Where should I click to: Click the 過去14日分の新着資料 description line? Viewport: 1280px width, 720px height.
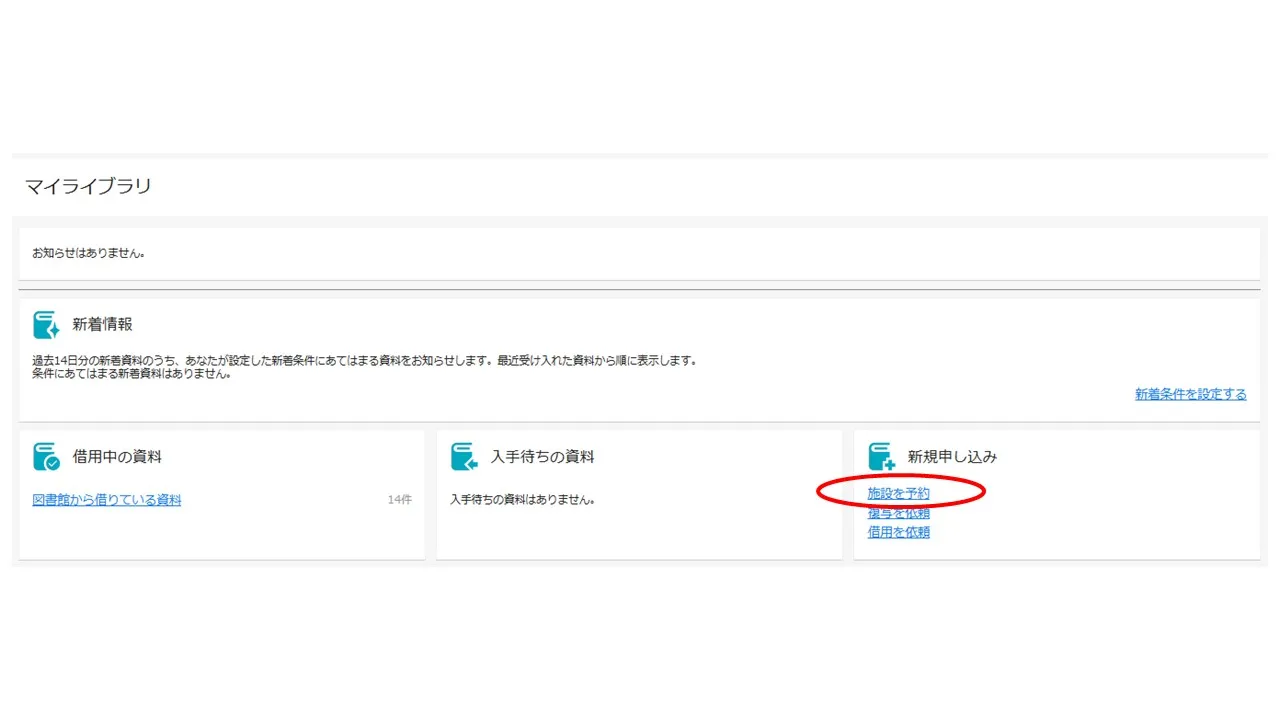click(x=364, y=360)
